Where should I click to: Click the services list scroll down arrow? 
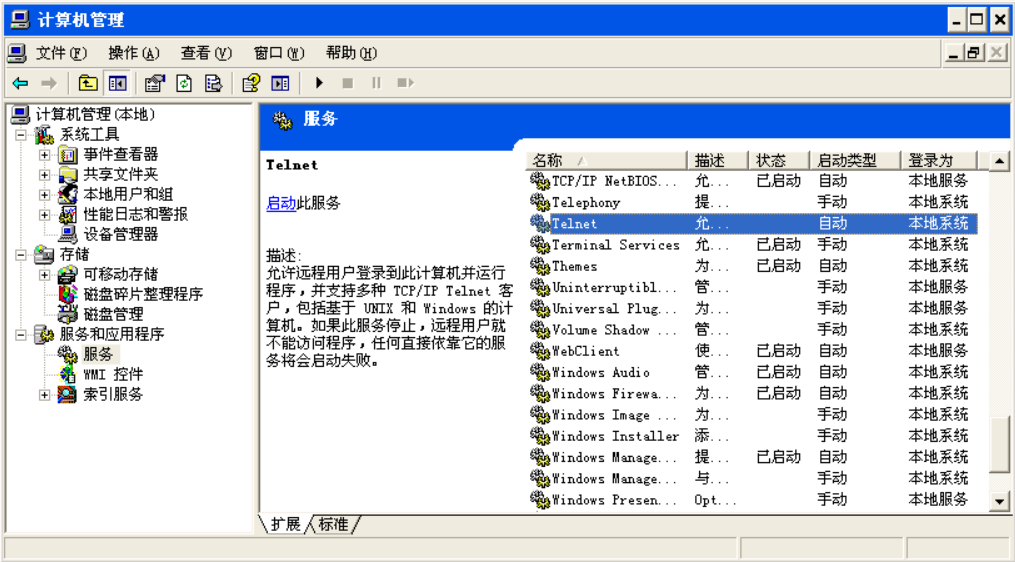[x=999, y=500]
